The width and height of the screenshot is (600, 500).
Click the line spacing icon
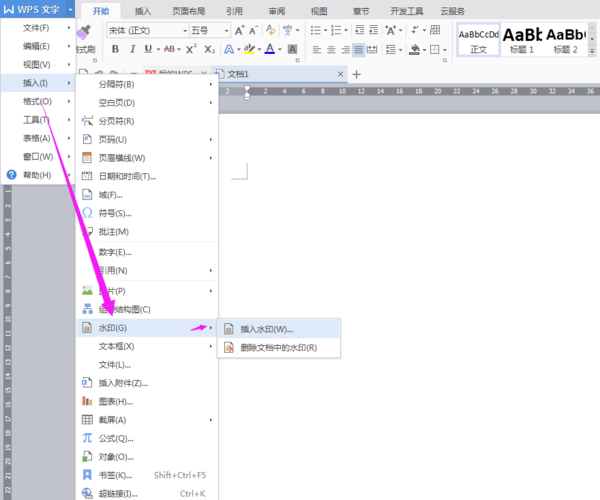pyautogui.click(x=391, y=50)
